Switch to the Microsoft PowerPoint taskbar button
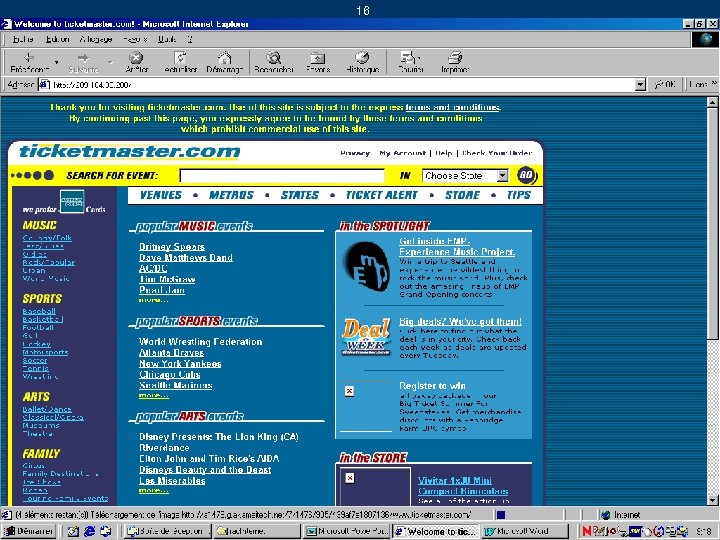720x540 pixels. [347, 531]
